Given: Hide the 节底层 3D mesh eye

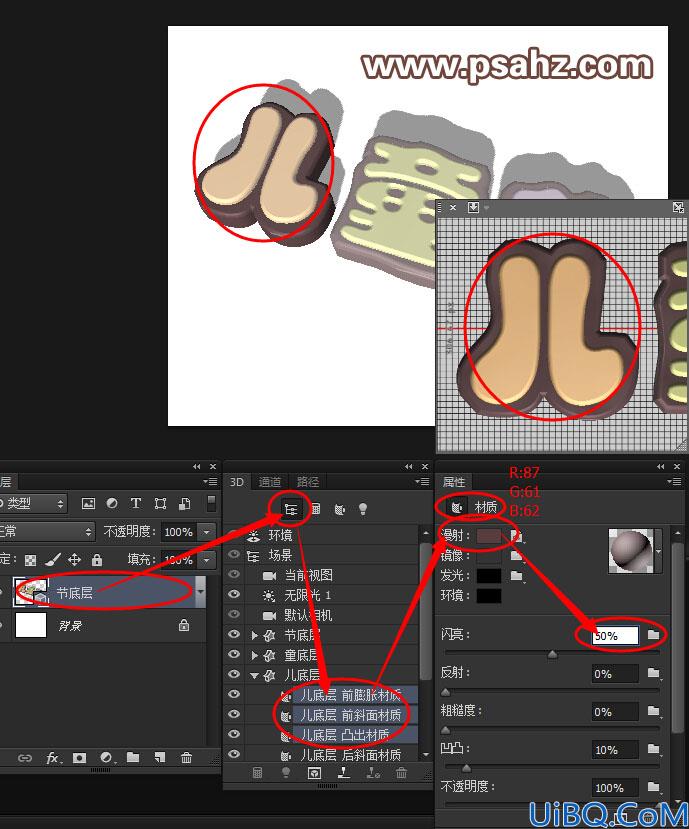Looking at the screenshot, I should 234,634.
